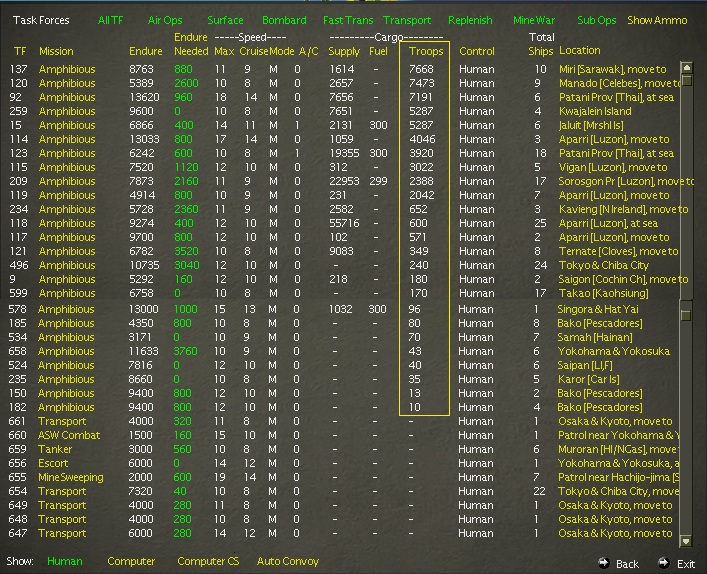707x574 pixels.
Task: Sort by Supply column header
Action: pyautogui.click(x=344, y=51)
